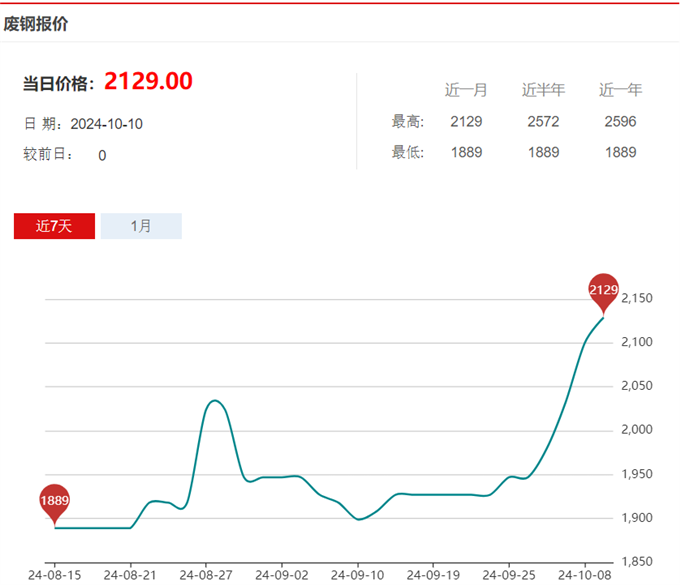Click the 最低 row label
Viewport: 680px width, 585px height.
408,153
